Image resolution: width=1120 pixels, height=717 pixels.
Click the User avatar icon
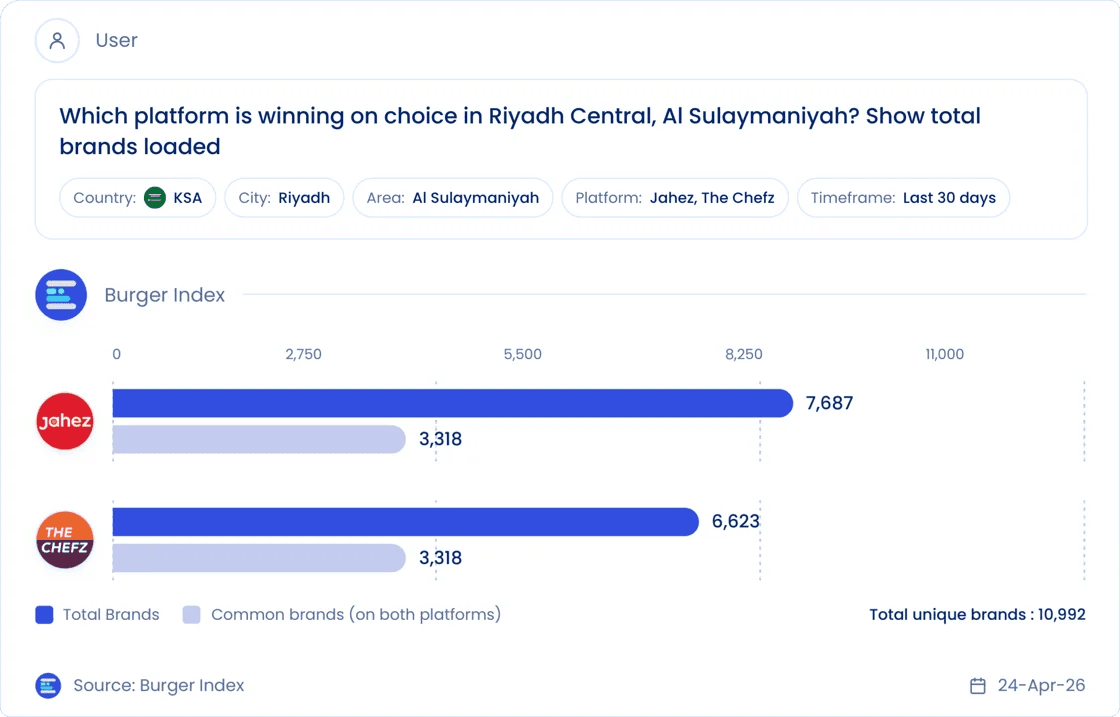coord(57,41)
